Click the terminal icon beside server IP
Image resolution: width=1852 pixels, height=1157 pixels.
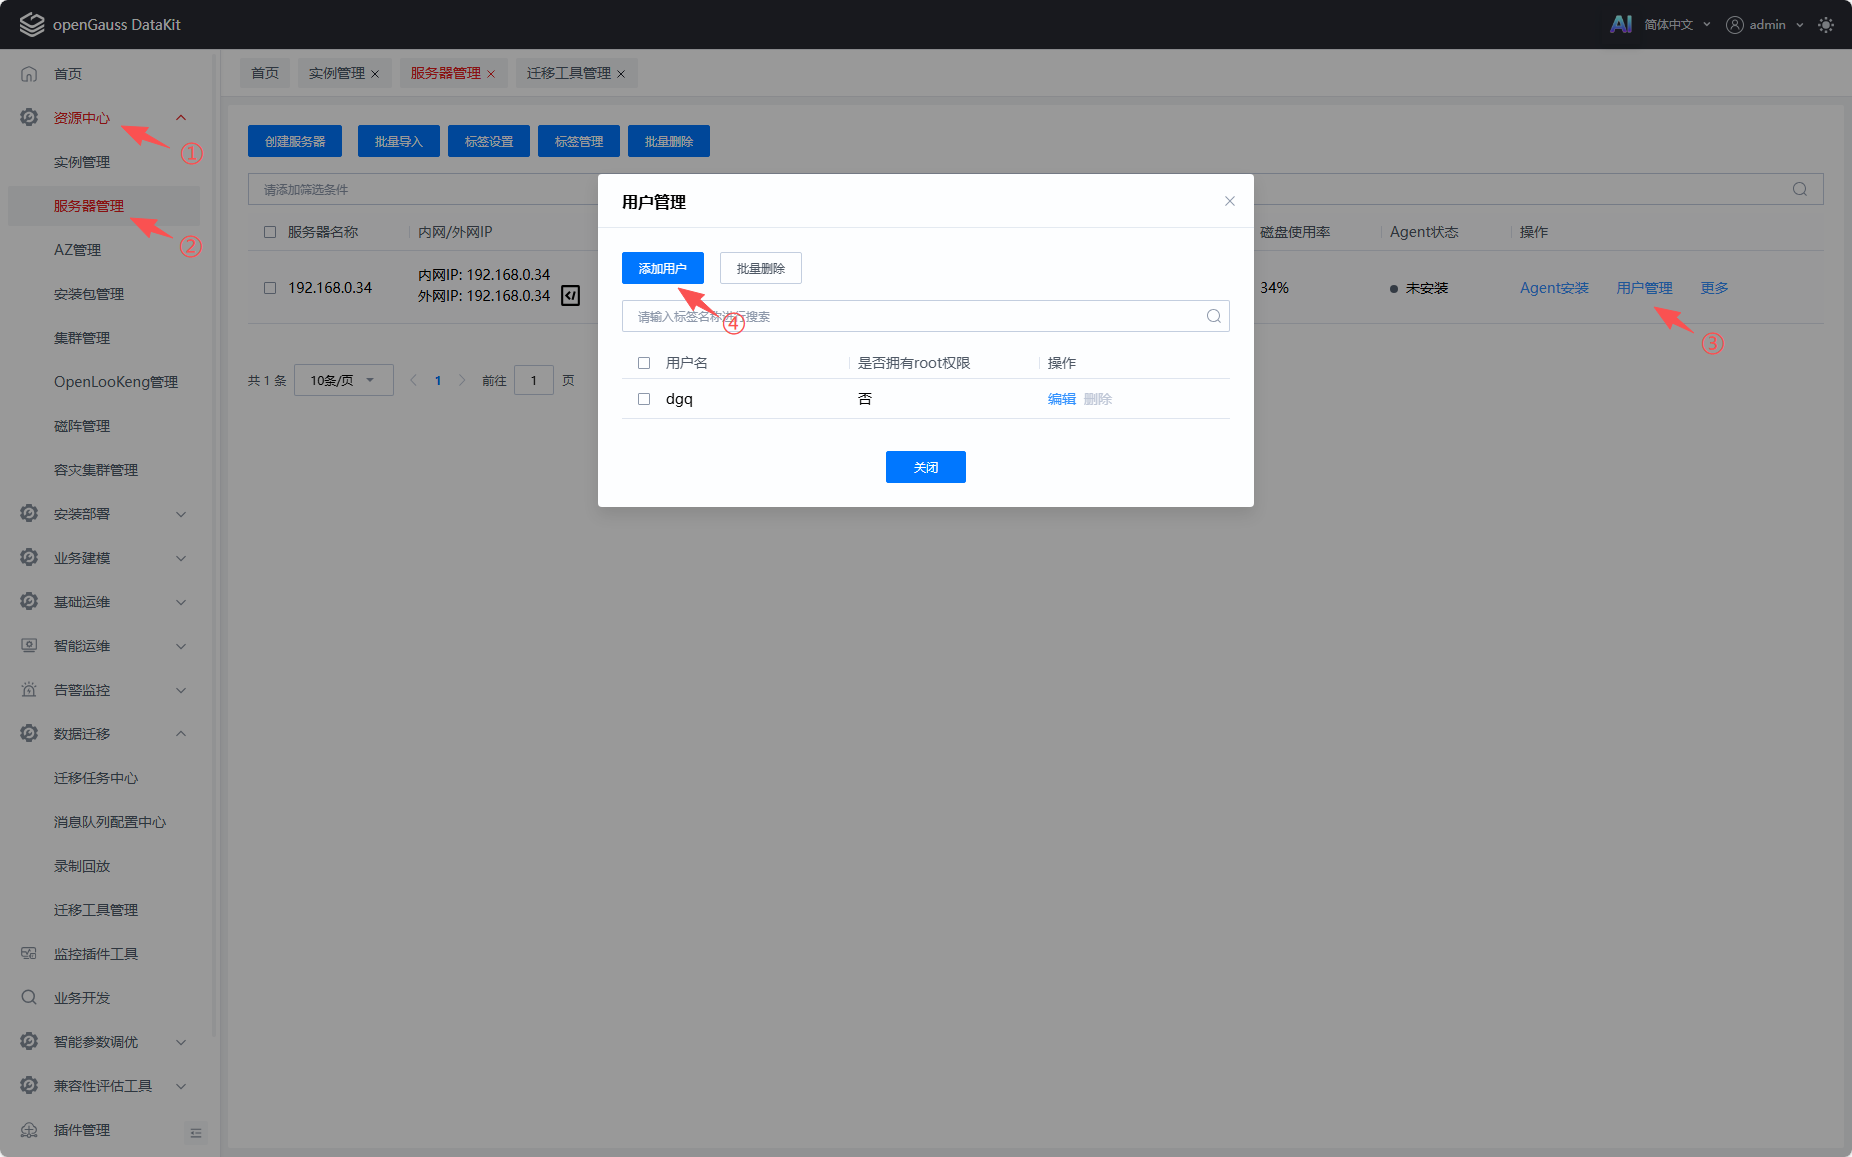tap(570, 295)
